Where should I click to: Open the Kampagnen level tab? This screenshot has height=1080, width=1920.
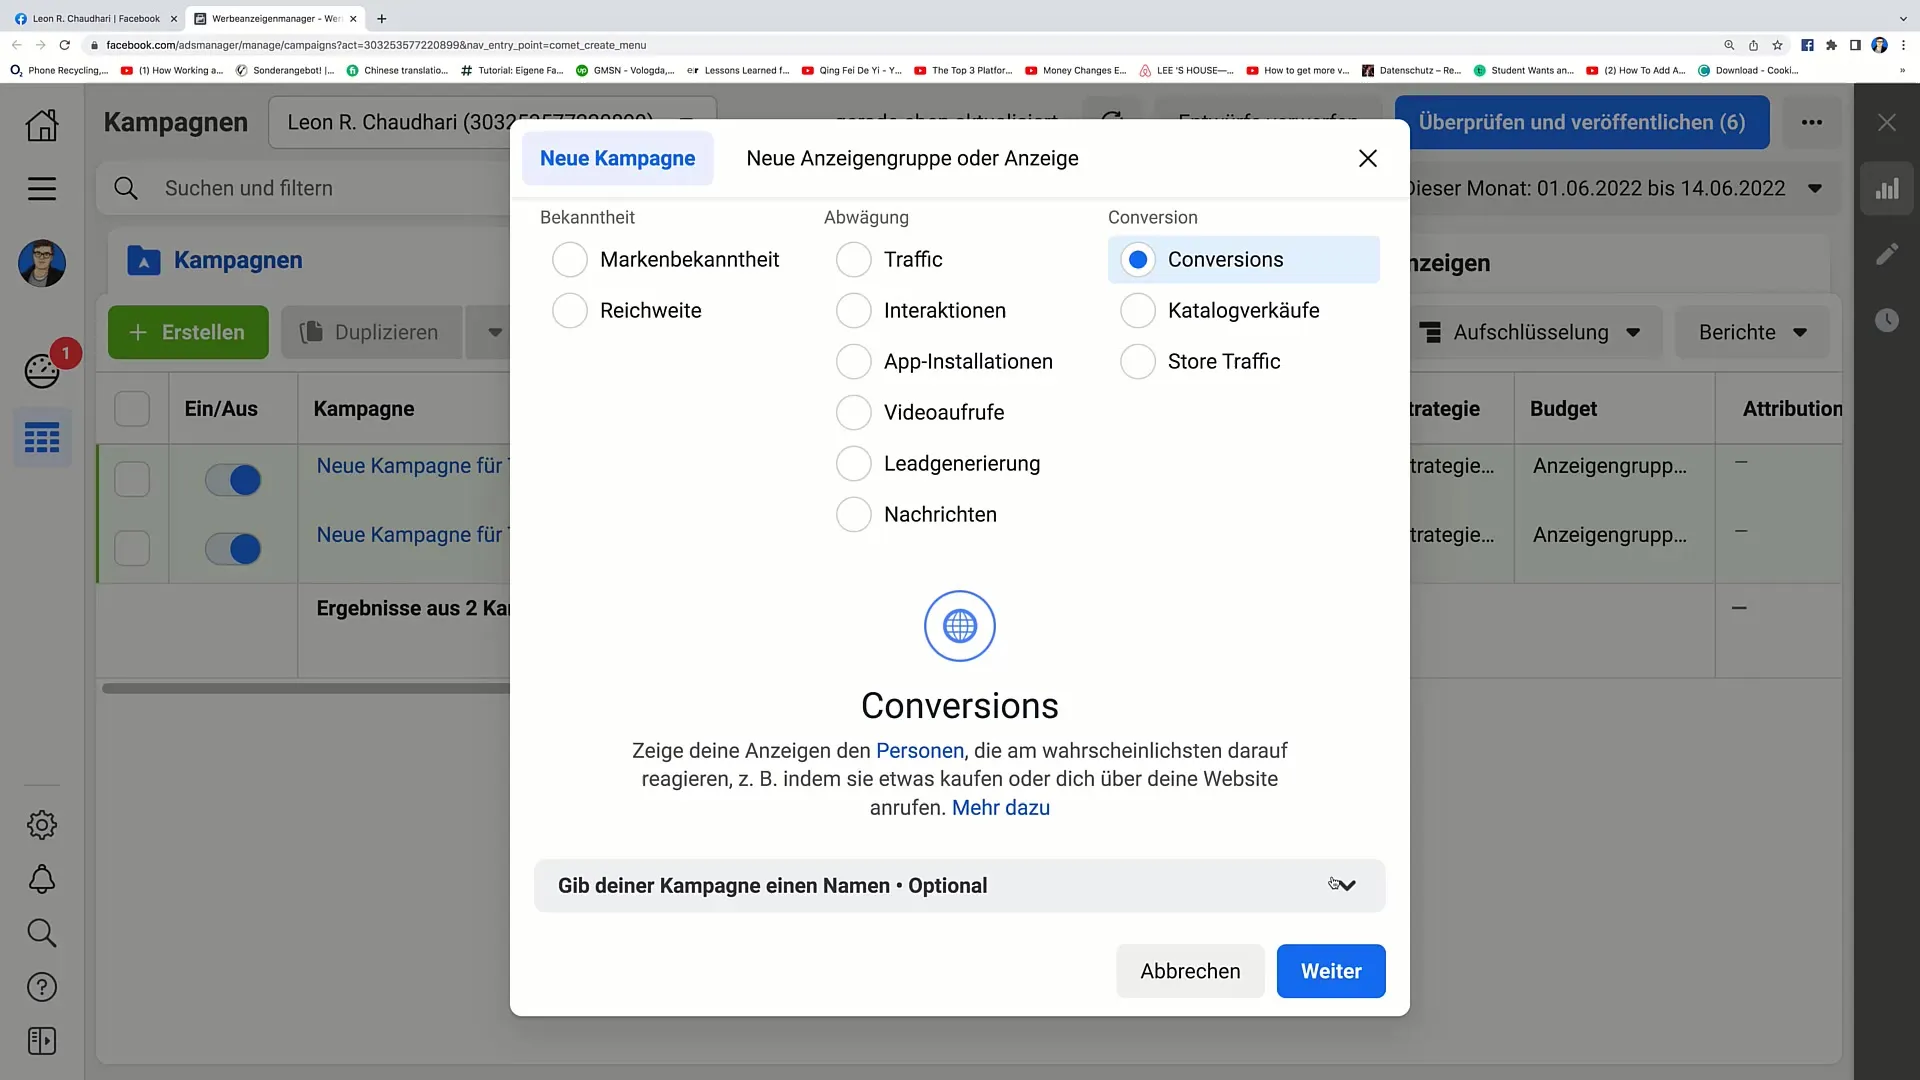237,261
